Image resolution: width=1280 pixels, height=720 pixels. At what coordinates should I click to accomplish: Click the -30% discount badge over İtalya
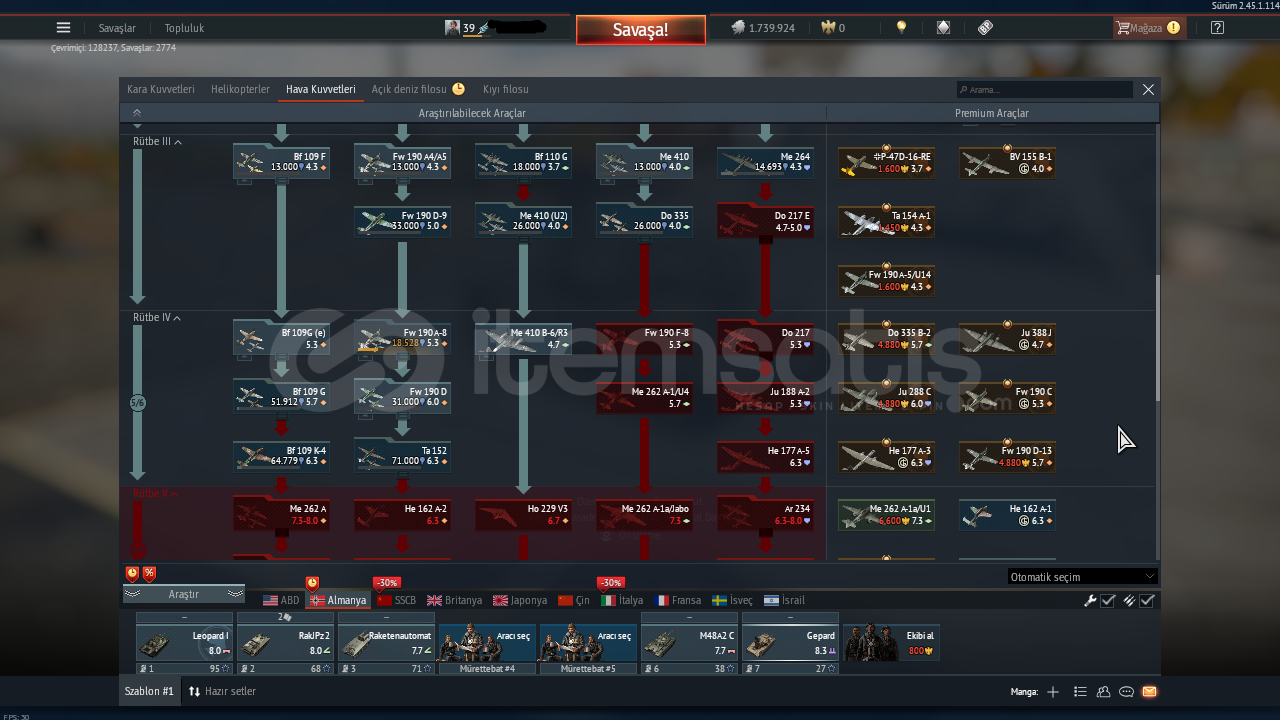(611, 582)
